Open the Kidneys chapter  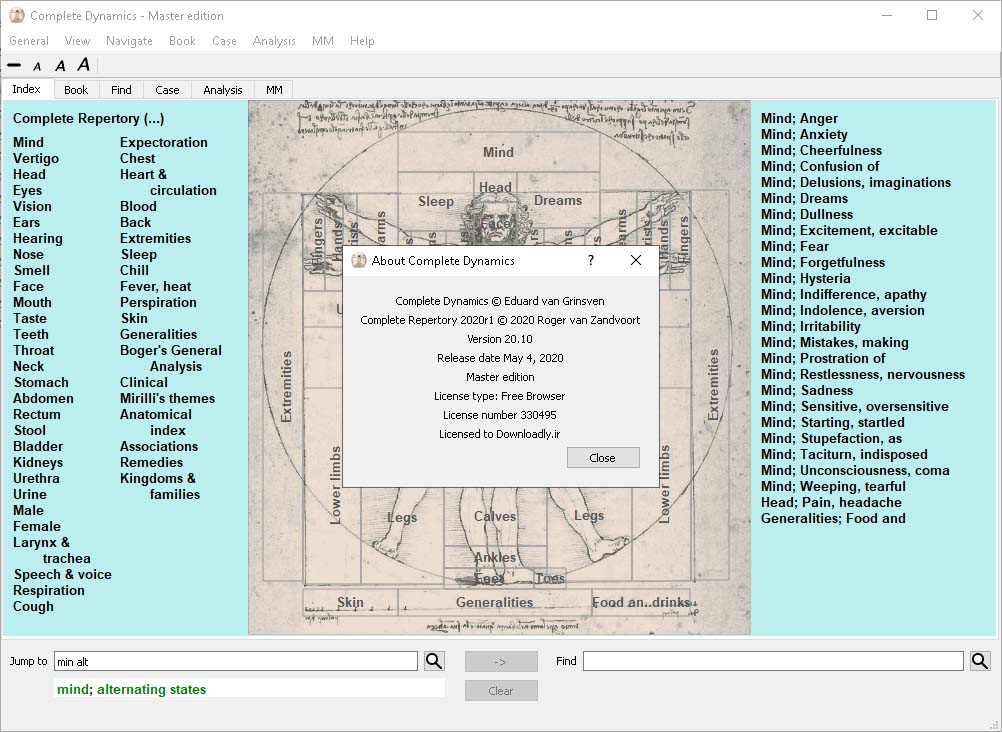click(x=38, y=462)
